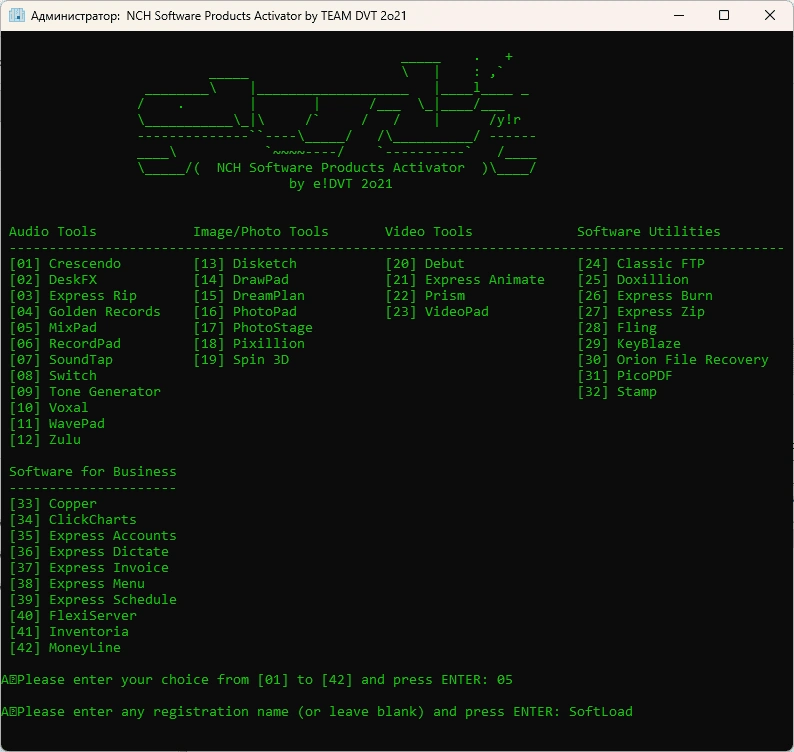Image resolution: width=794 pixels, height=752 pixels.
Task: Click the '[01] Crescendo' entry
Action: point(65,264)
